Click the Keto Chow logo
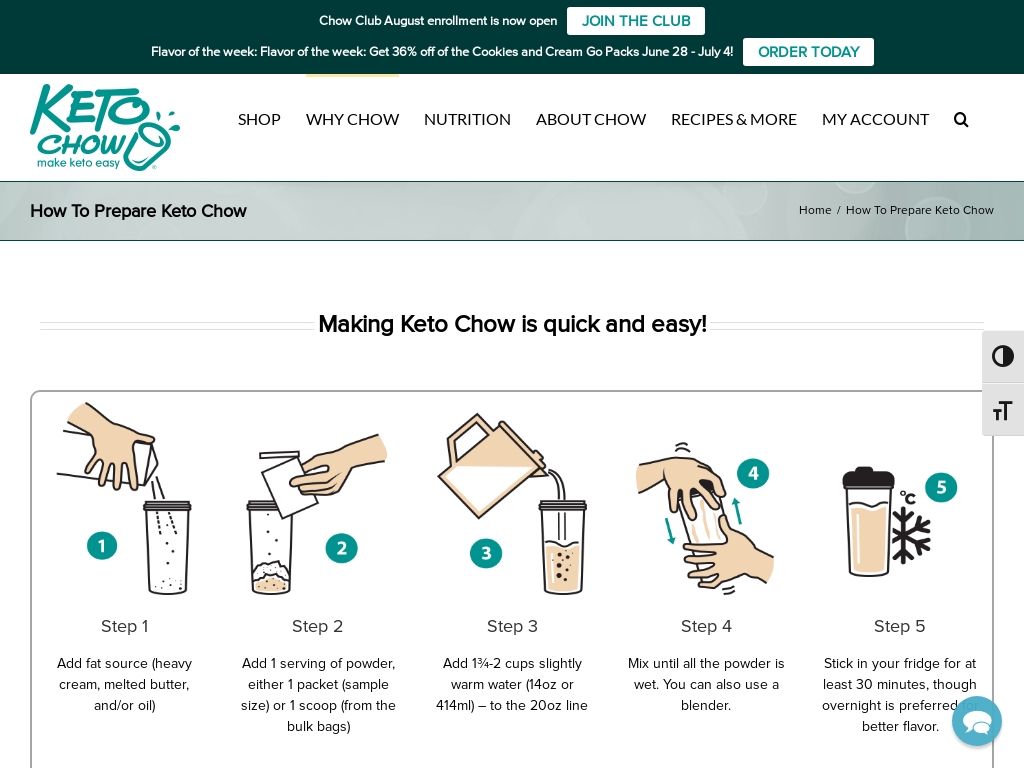Image resolution: width=1024 pixels, height=768 pixels. (104, 127)
